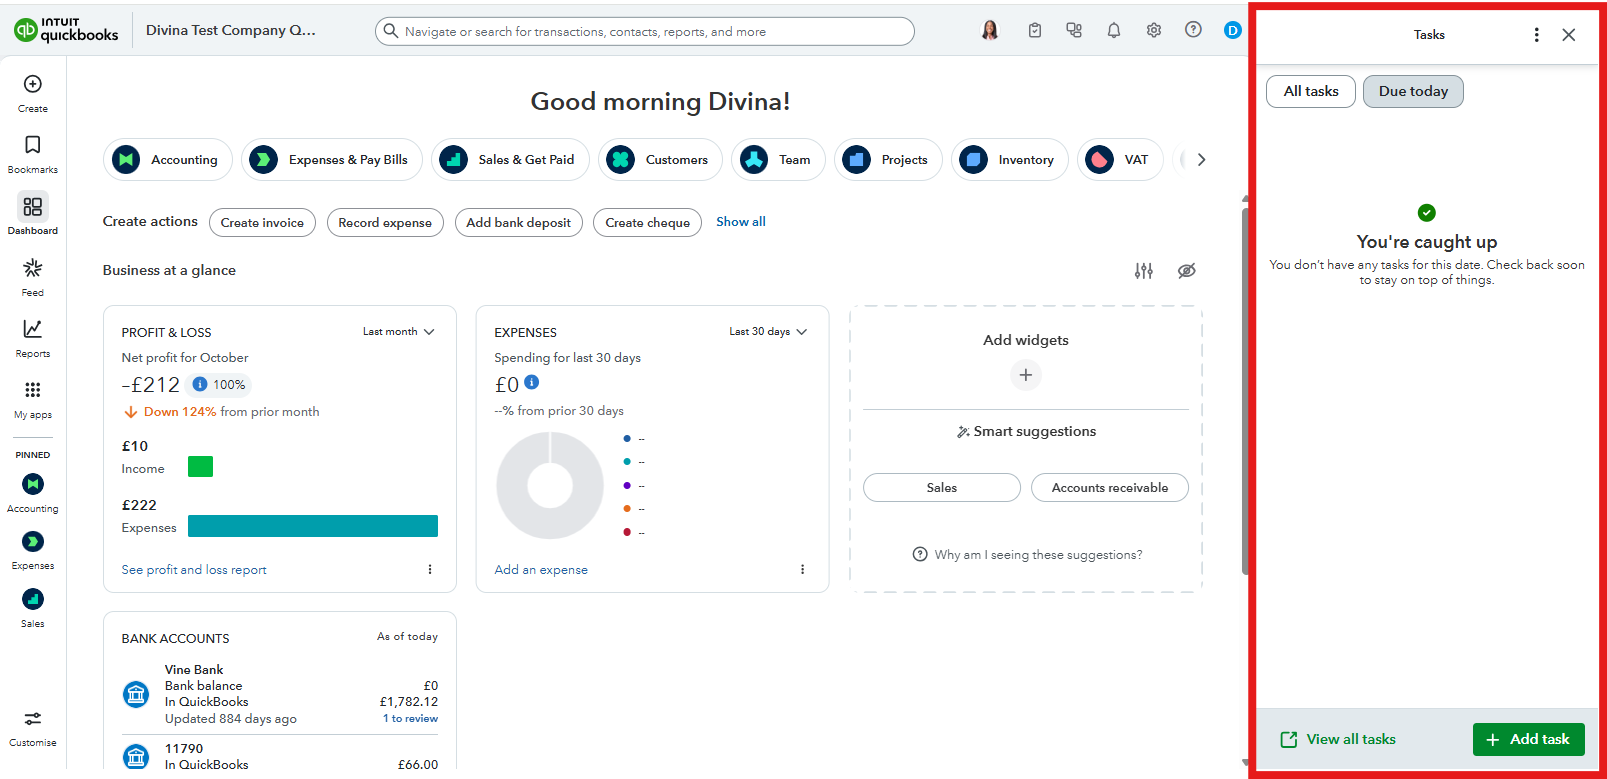Image resolution: width=1607 pixels, height=779 pixels.
Task: Click the Create invoice button
Action: point(262,223)
